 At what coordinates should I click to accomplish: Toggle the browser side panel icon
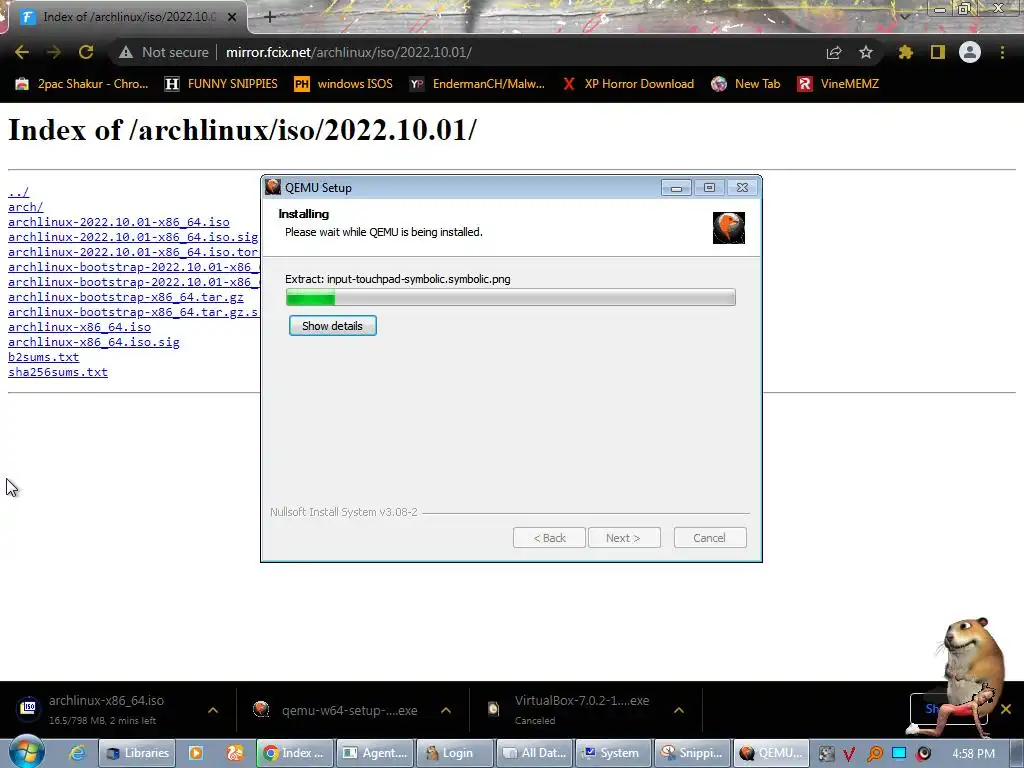pos(938,52)
